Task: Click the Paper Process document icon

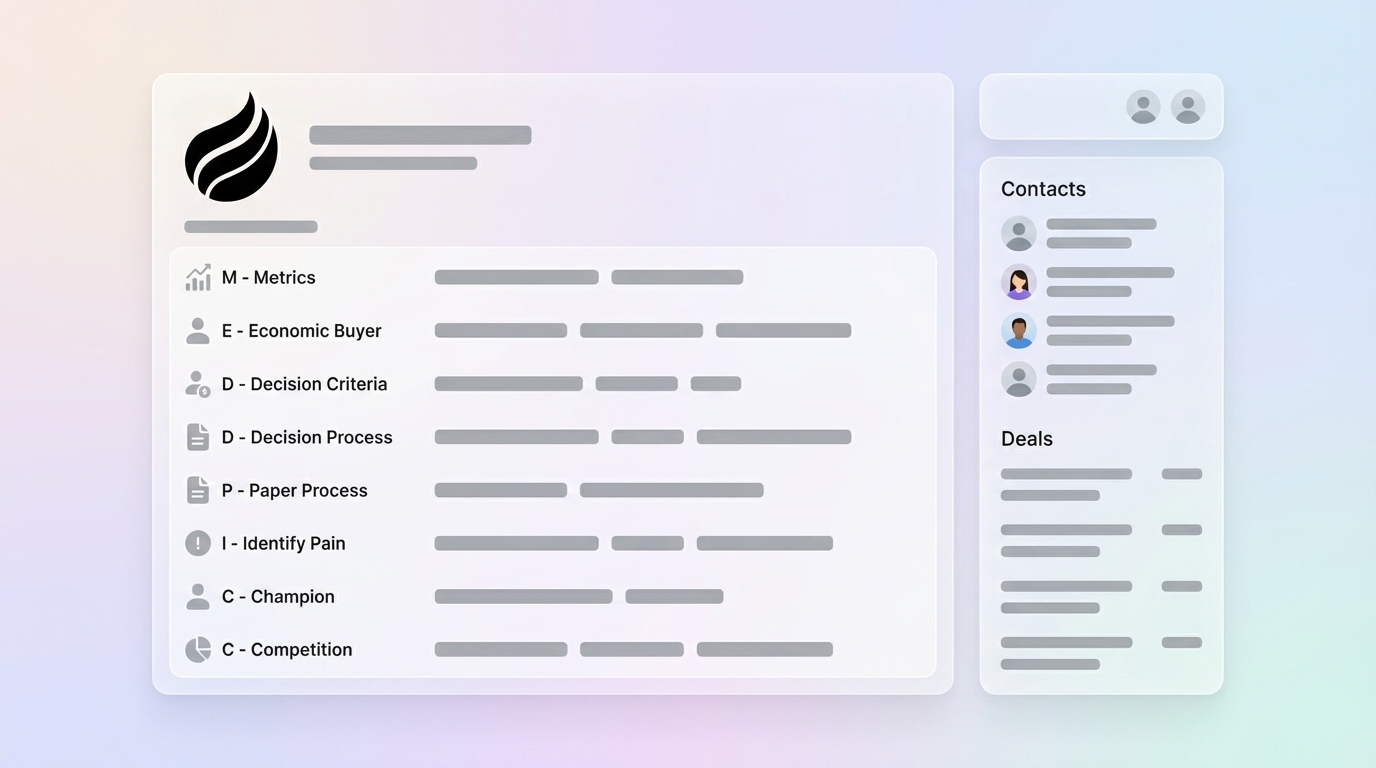Action: (198, 490)
